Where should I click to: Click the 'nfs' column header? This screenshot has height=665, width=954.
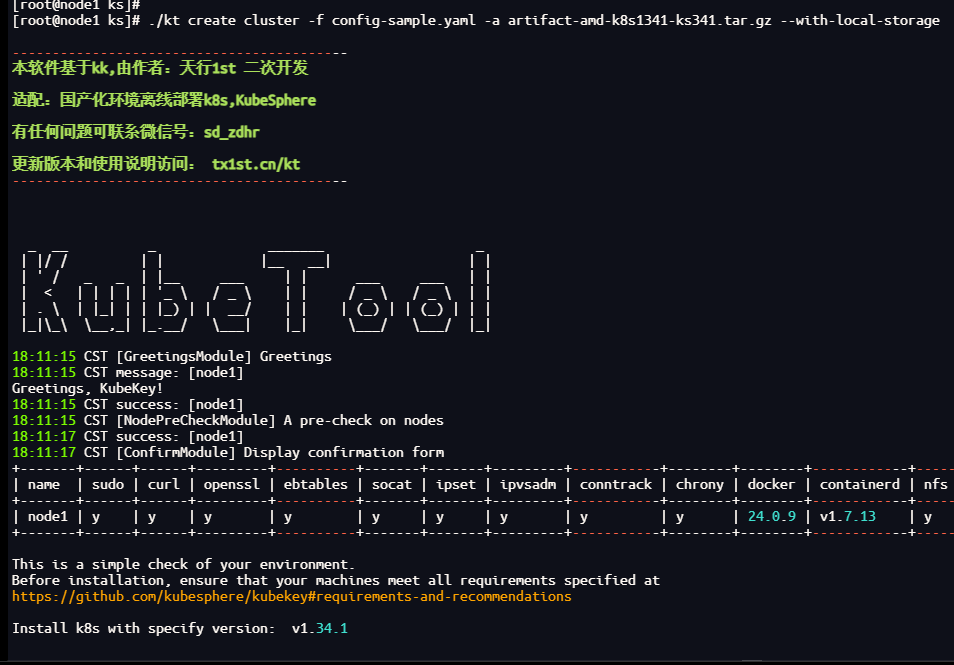click(936, 484)
